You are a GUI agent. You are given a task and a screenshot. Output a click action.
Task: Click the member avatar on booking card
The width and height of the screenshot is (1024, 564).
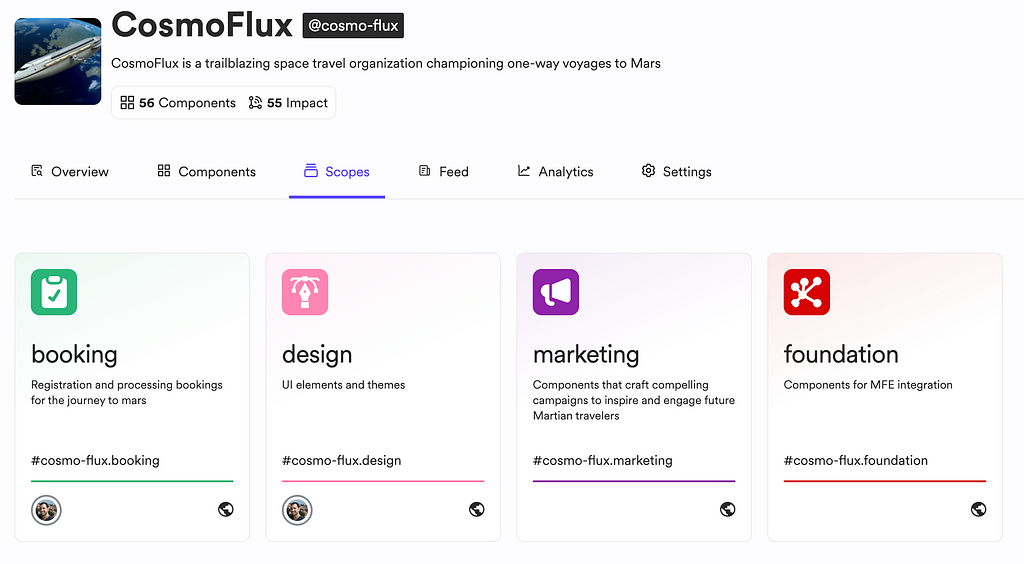(x=46, y=510)
